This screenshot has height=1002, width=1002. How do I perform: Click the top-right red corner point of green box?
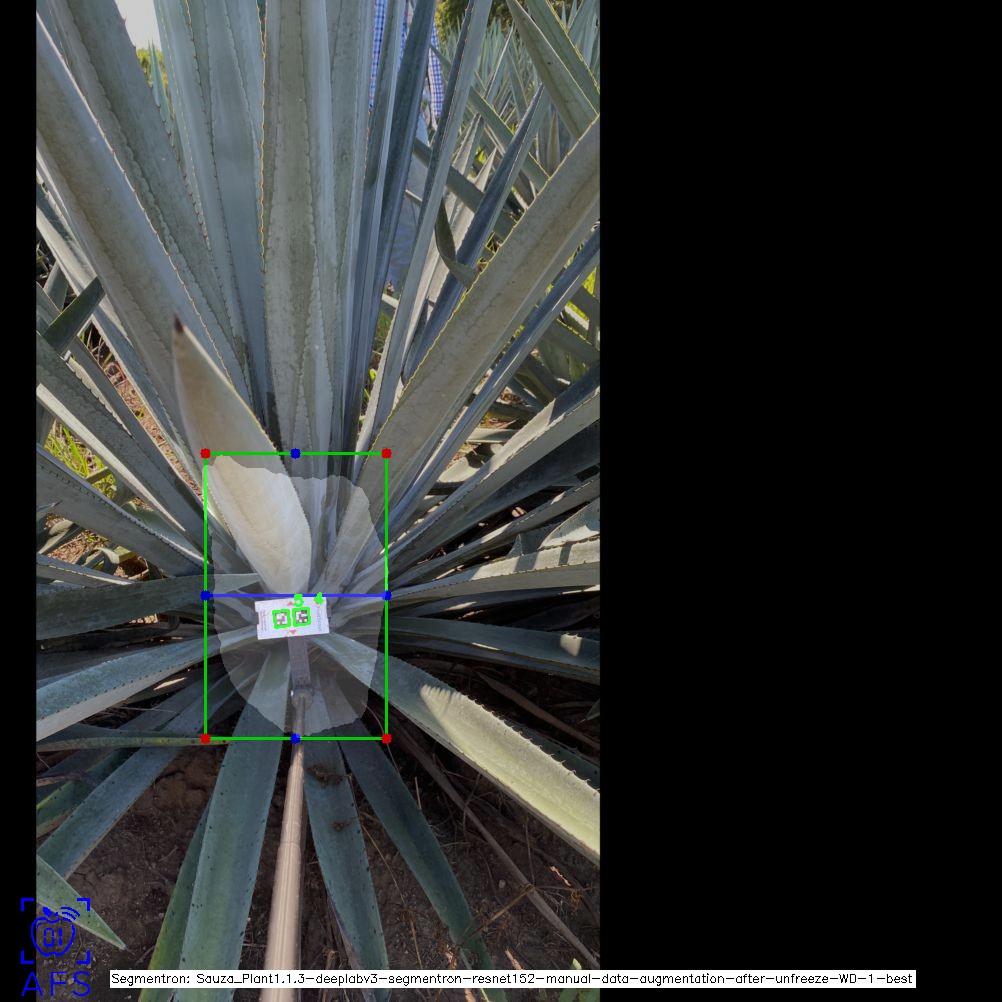(387, 454)
